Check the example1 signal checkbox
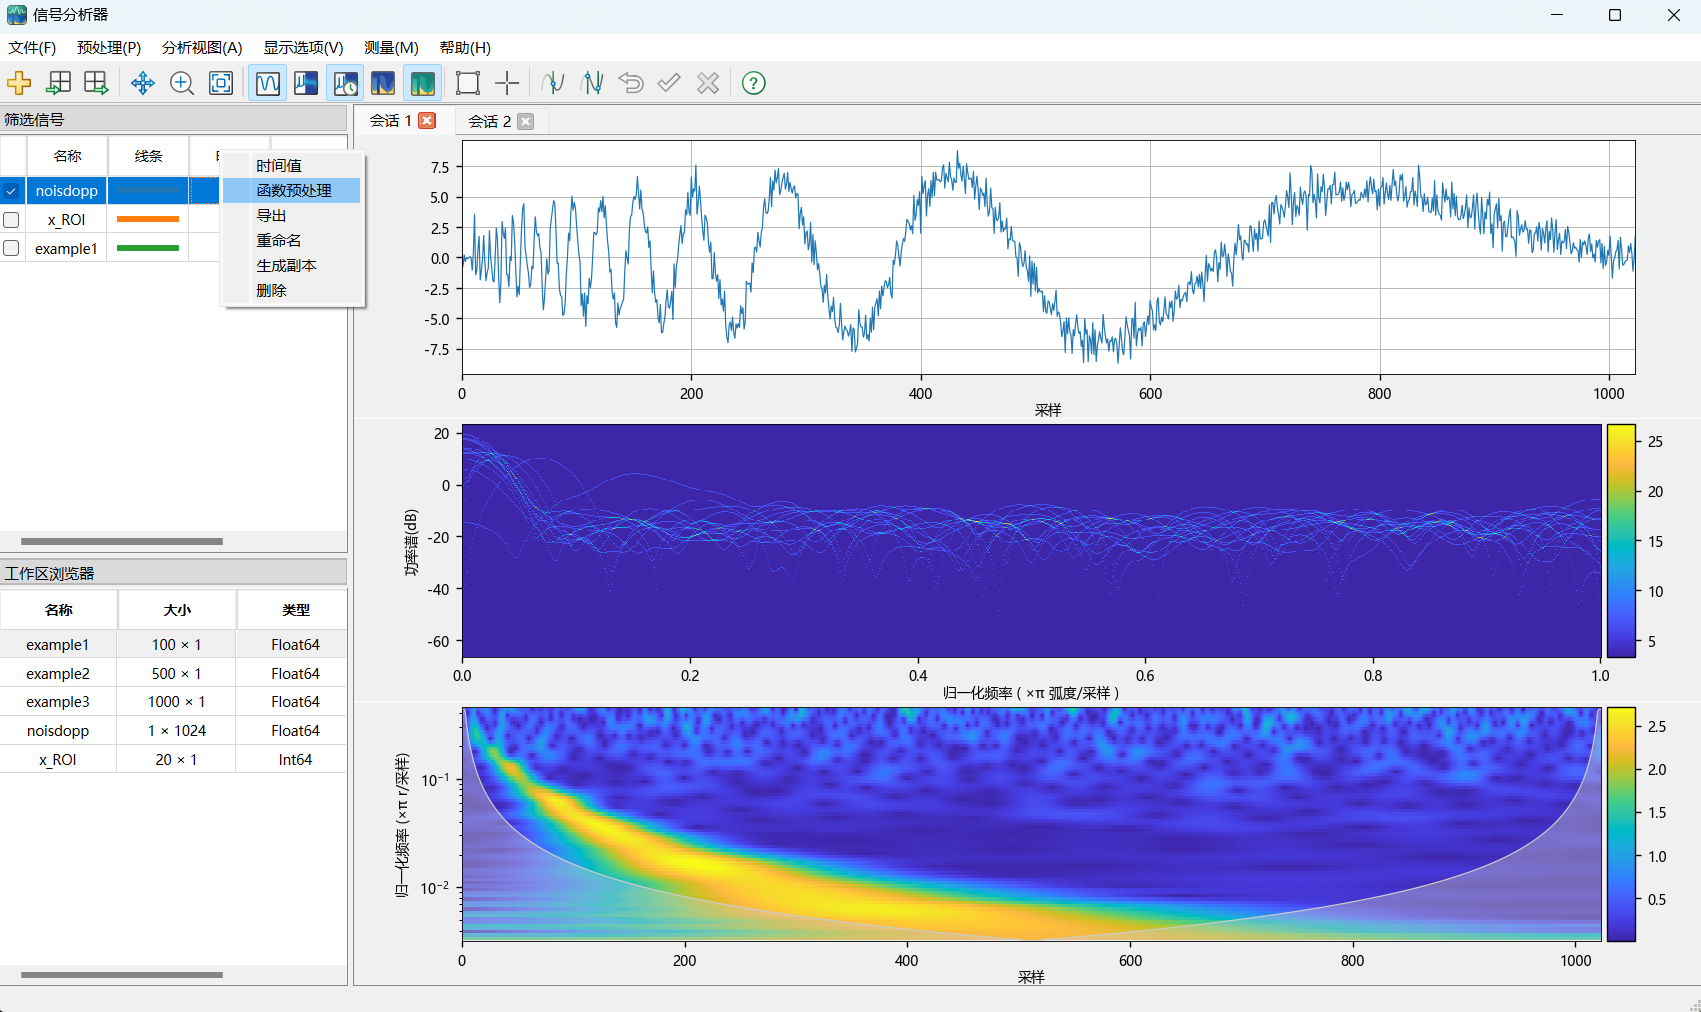The image size is (1701, 1012). (x=12, y=248)
